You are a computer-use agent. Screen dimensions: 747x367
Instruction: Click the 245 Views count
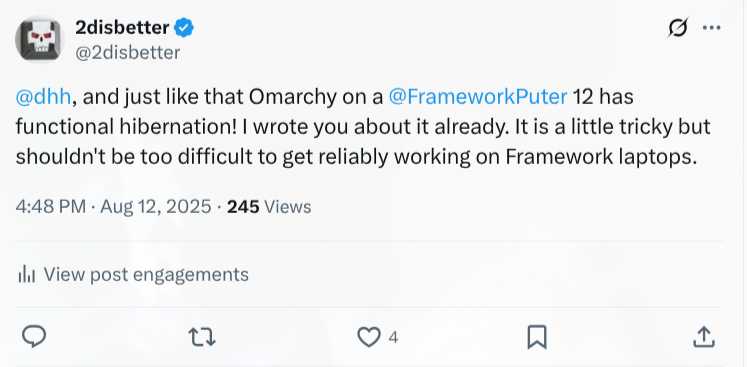269,207
